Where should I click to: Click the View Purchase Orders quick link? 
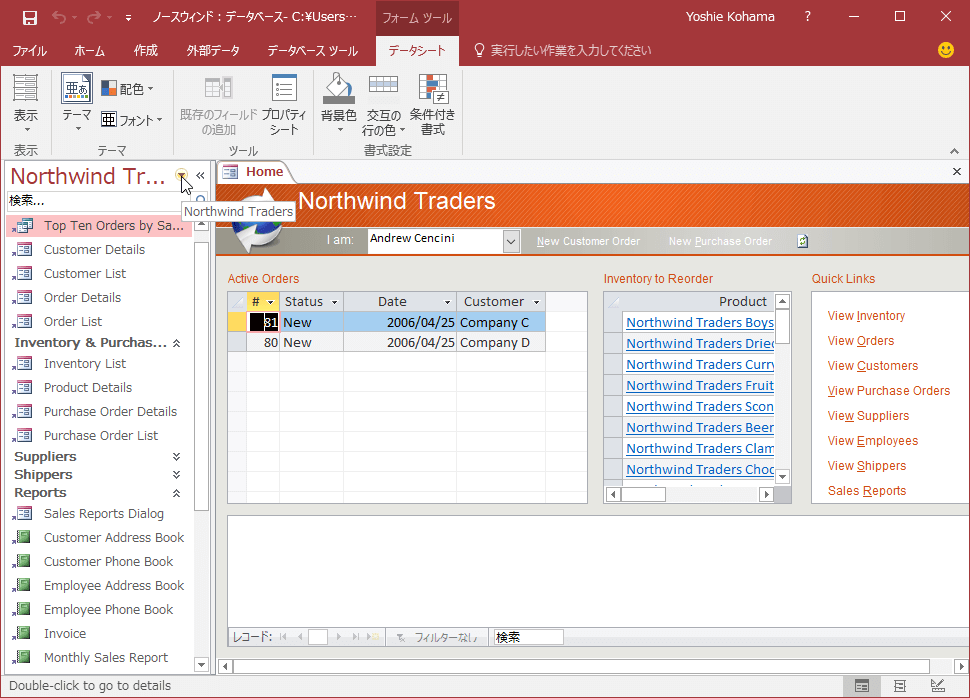[x=889, y=390]
